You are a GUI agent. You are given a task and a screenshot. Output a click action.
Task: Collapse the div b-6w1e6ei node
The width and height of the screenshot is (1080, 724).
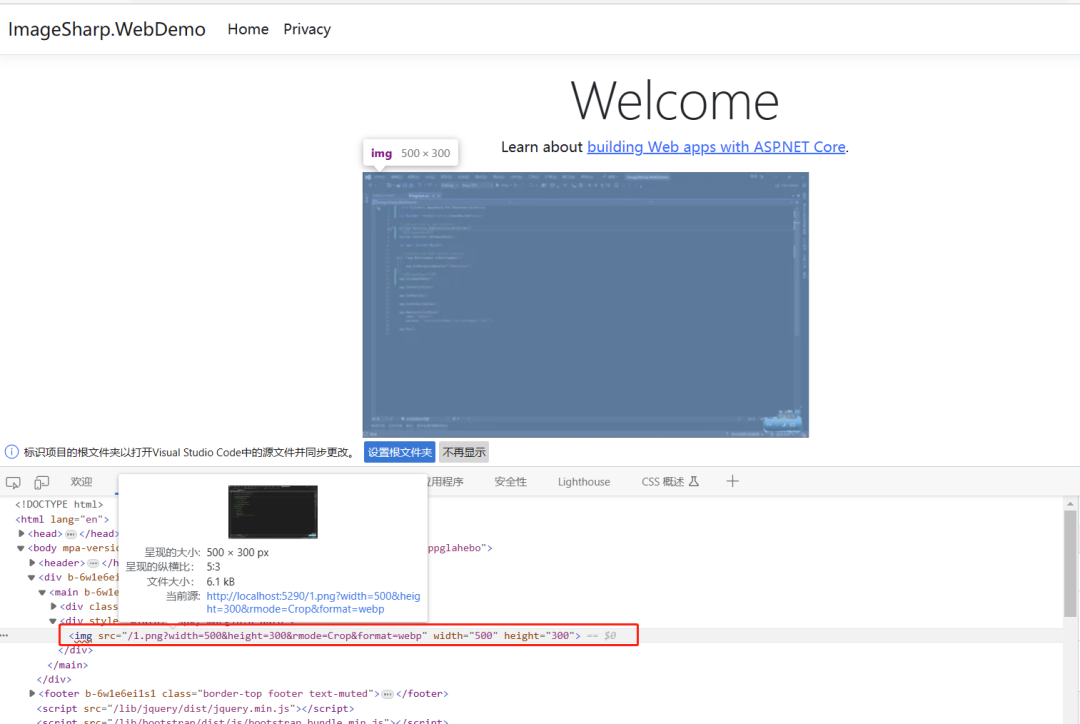click(x=32, y=578)
